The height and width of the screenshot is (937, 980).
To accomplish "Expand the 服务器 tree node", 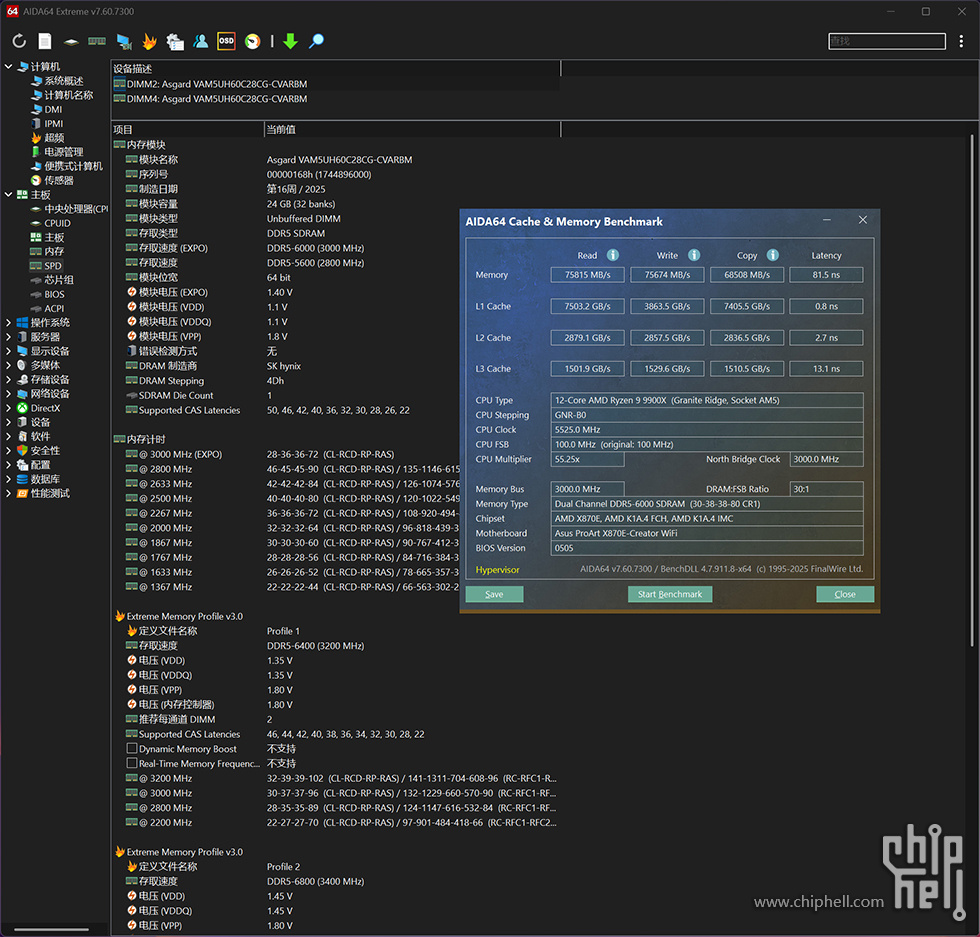I will point(8,336).
